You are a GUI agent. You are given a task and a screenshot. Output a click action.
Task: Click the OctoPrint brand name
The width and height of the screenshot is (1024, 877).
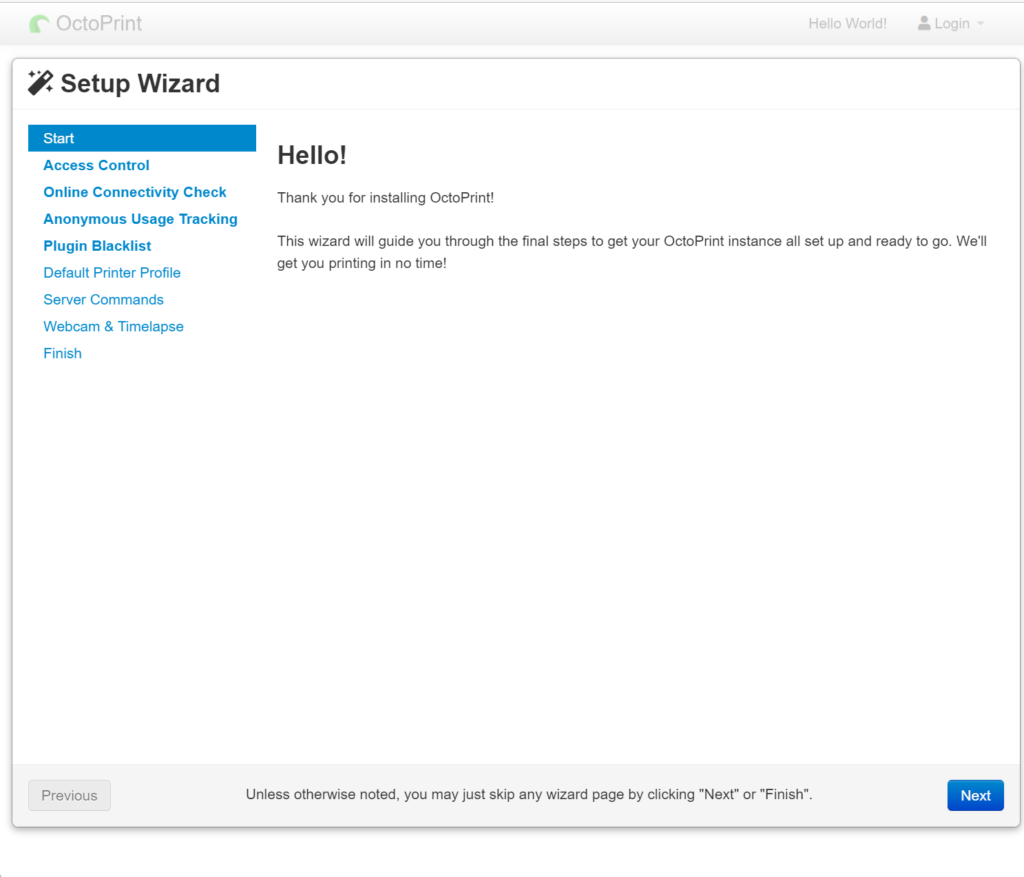click(99, 24)
